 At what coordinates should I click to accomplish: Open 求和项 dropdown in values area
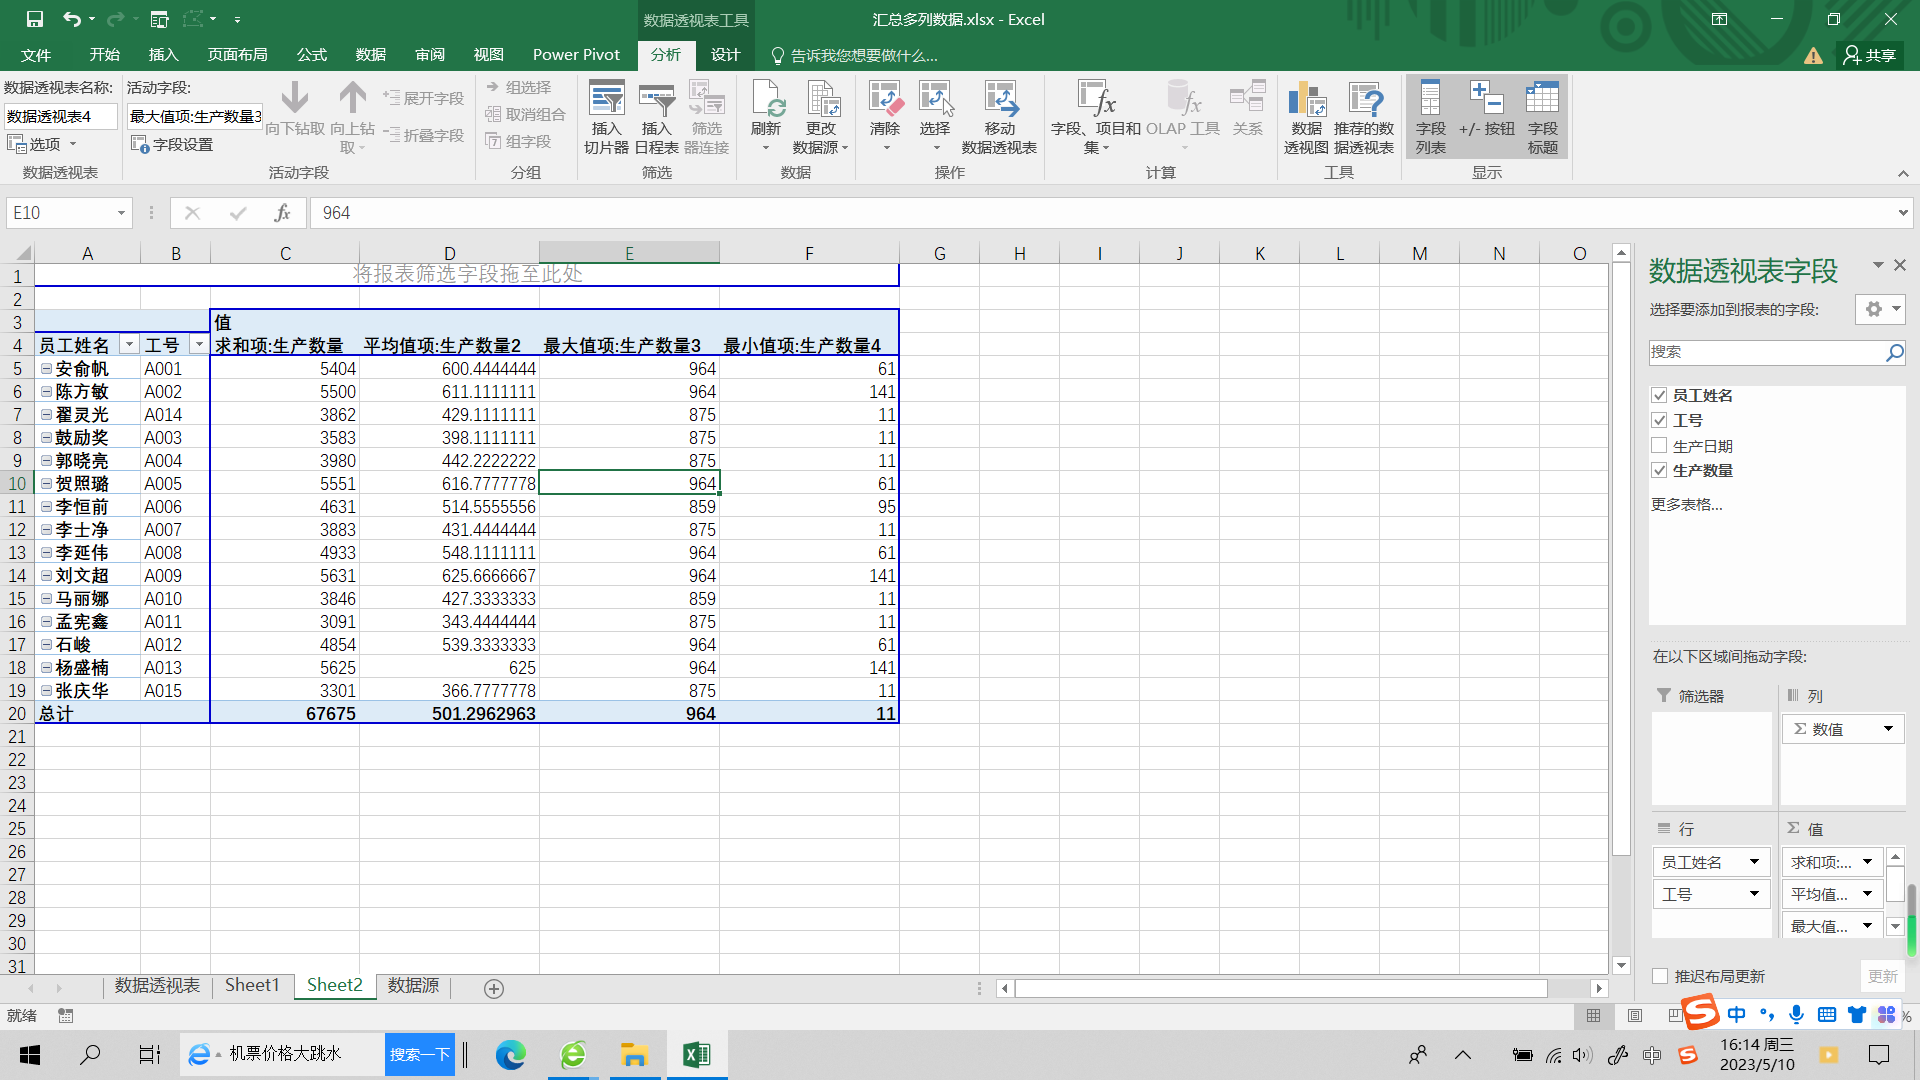(x=1867, y=862)
